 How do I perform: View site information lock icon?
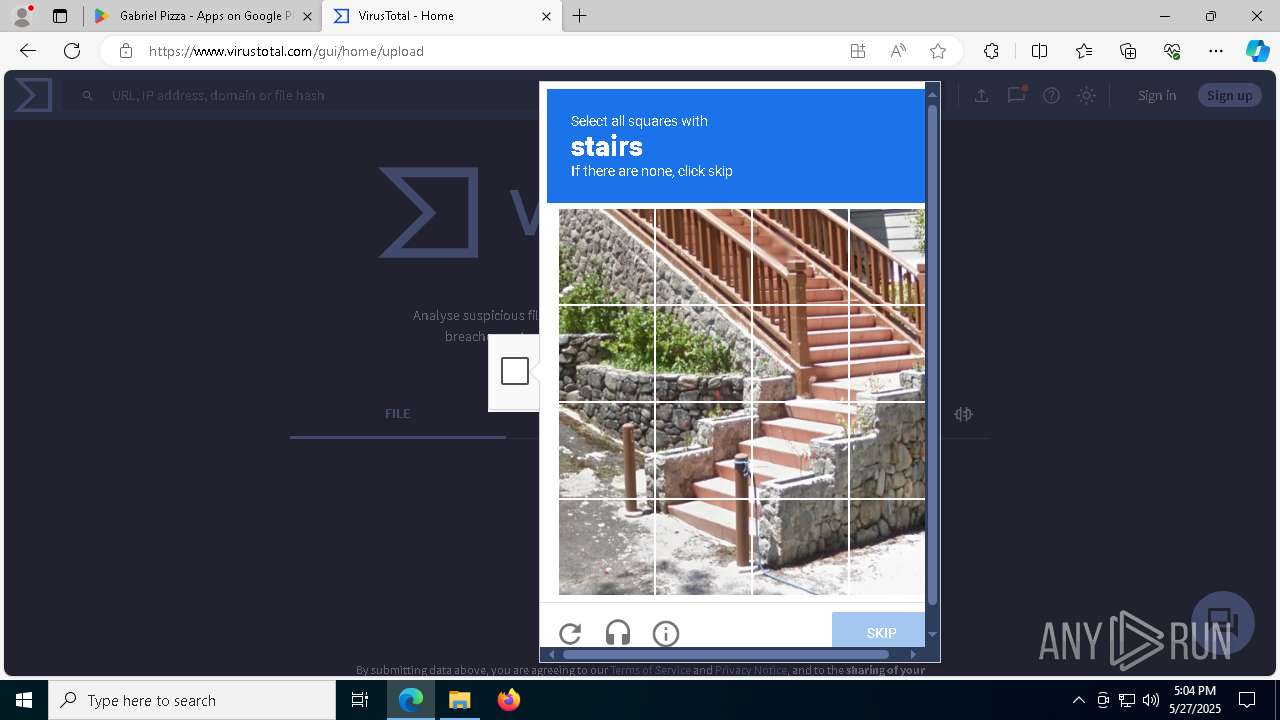pyautogui.click(x=125, y=51)
